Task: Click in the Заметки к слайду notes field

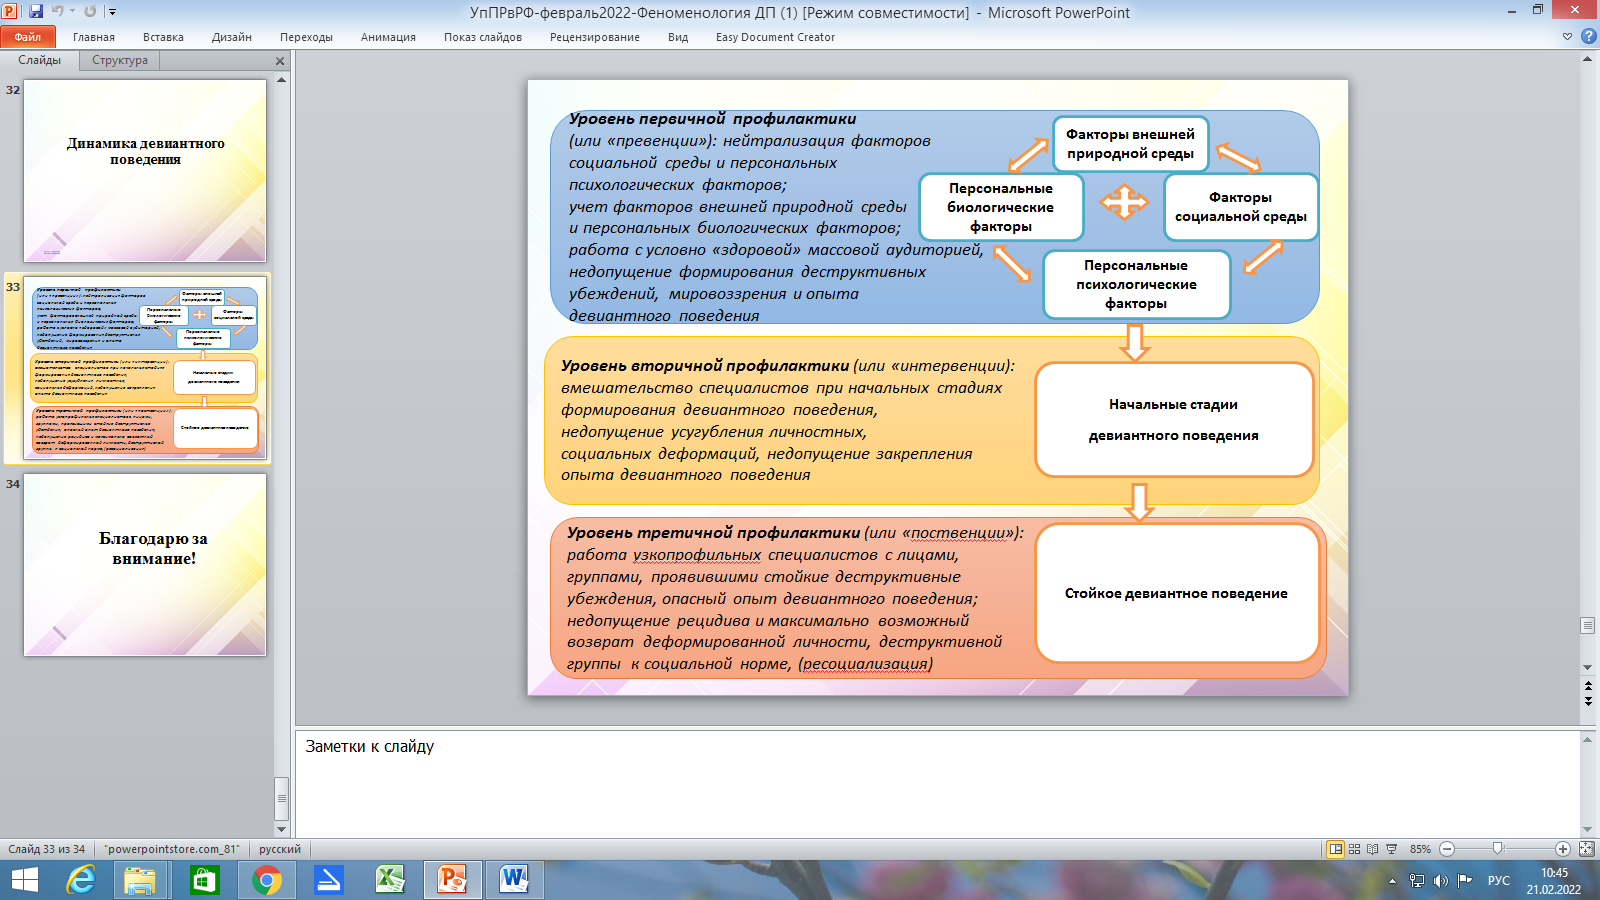Action: coord(936,783)
